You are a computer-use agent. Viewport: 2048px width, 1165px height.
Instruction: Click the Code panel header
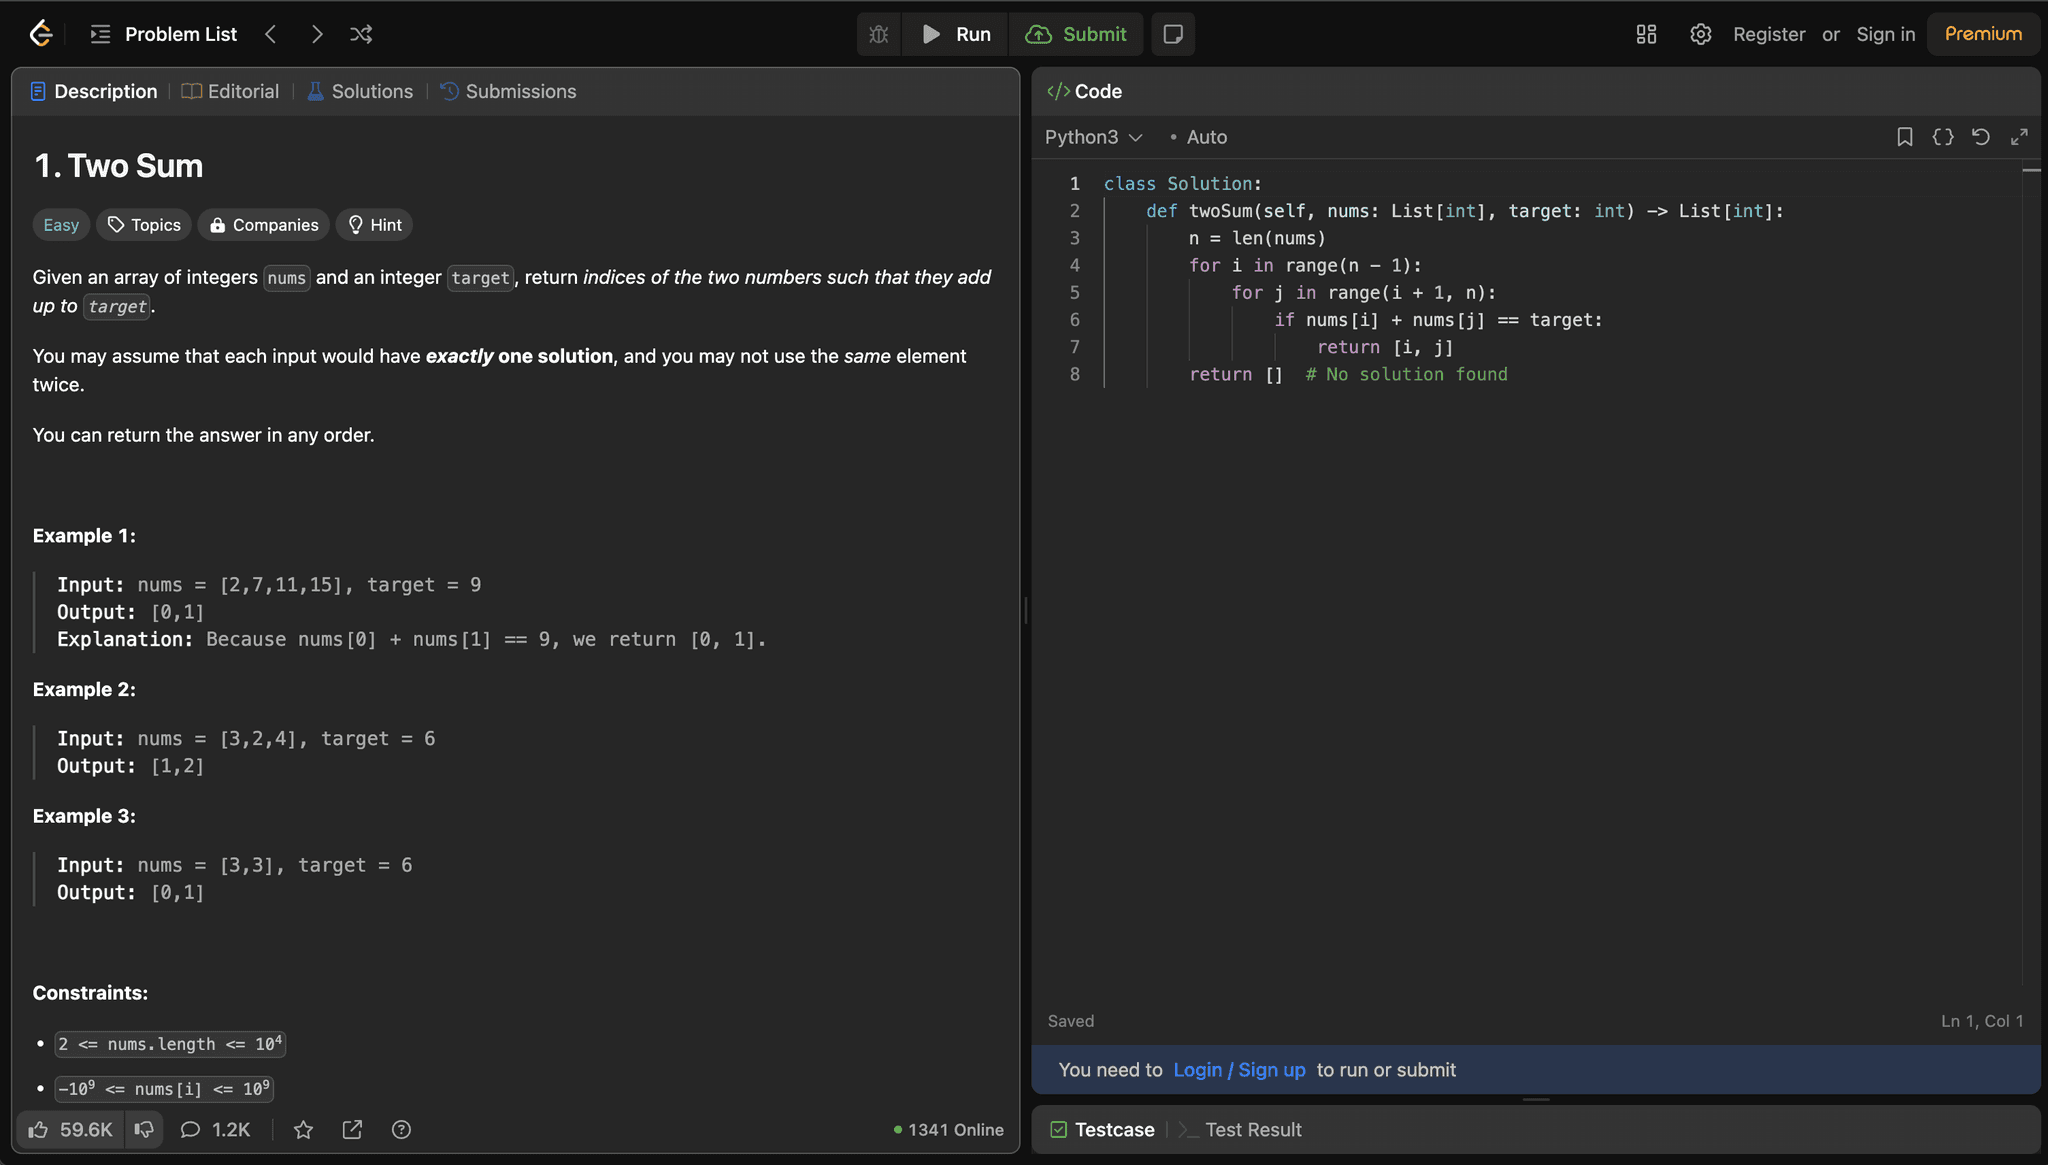click(1085, 91)
